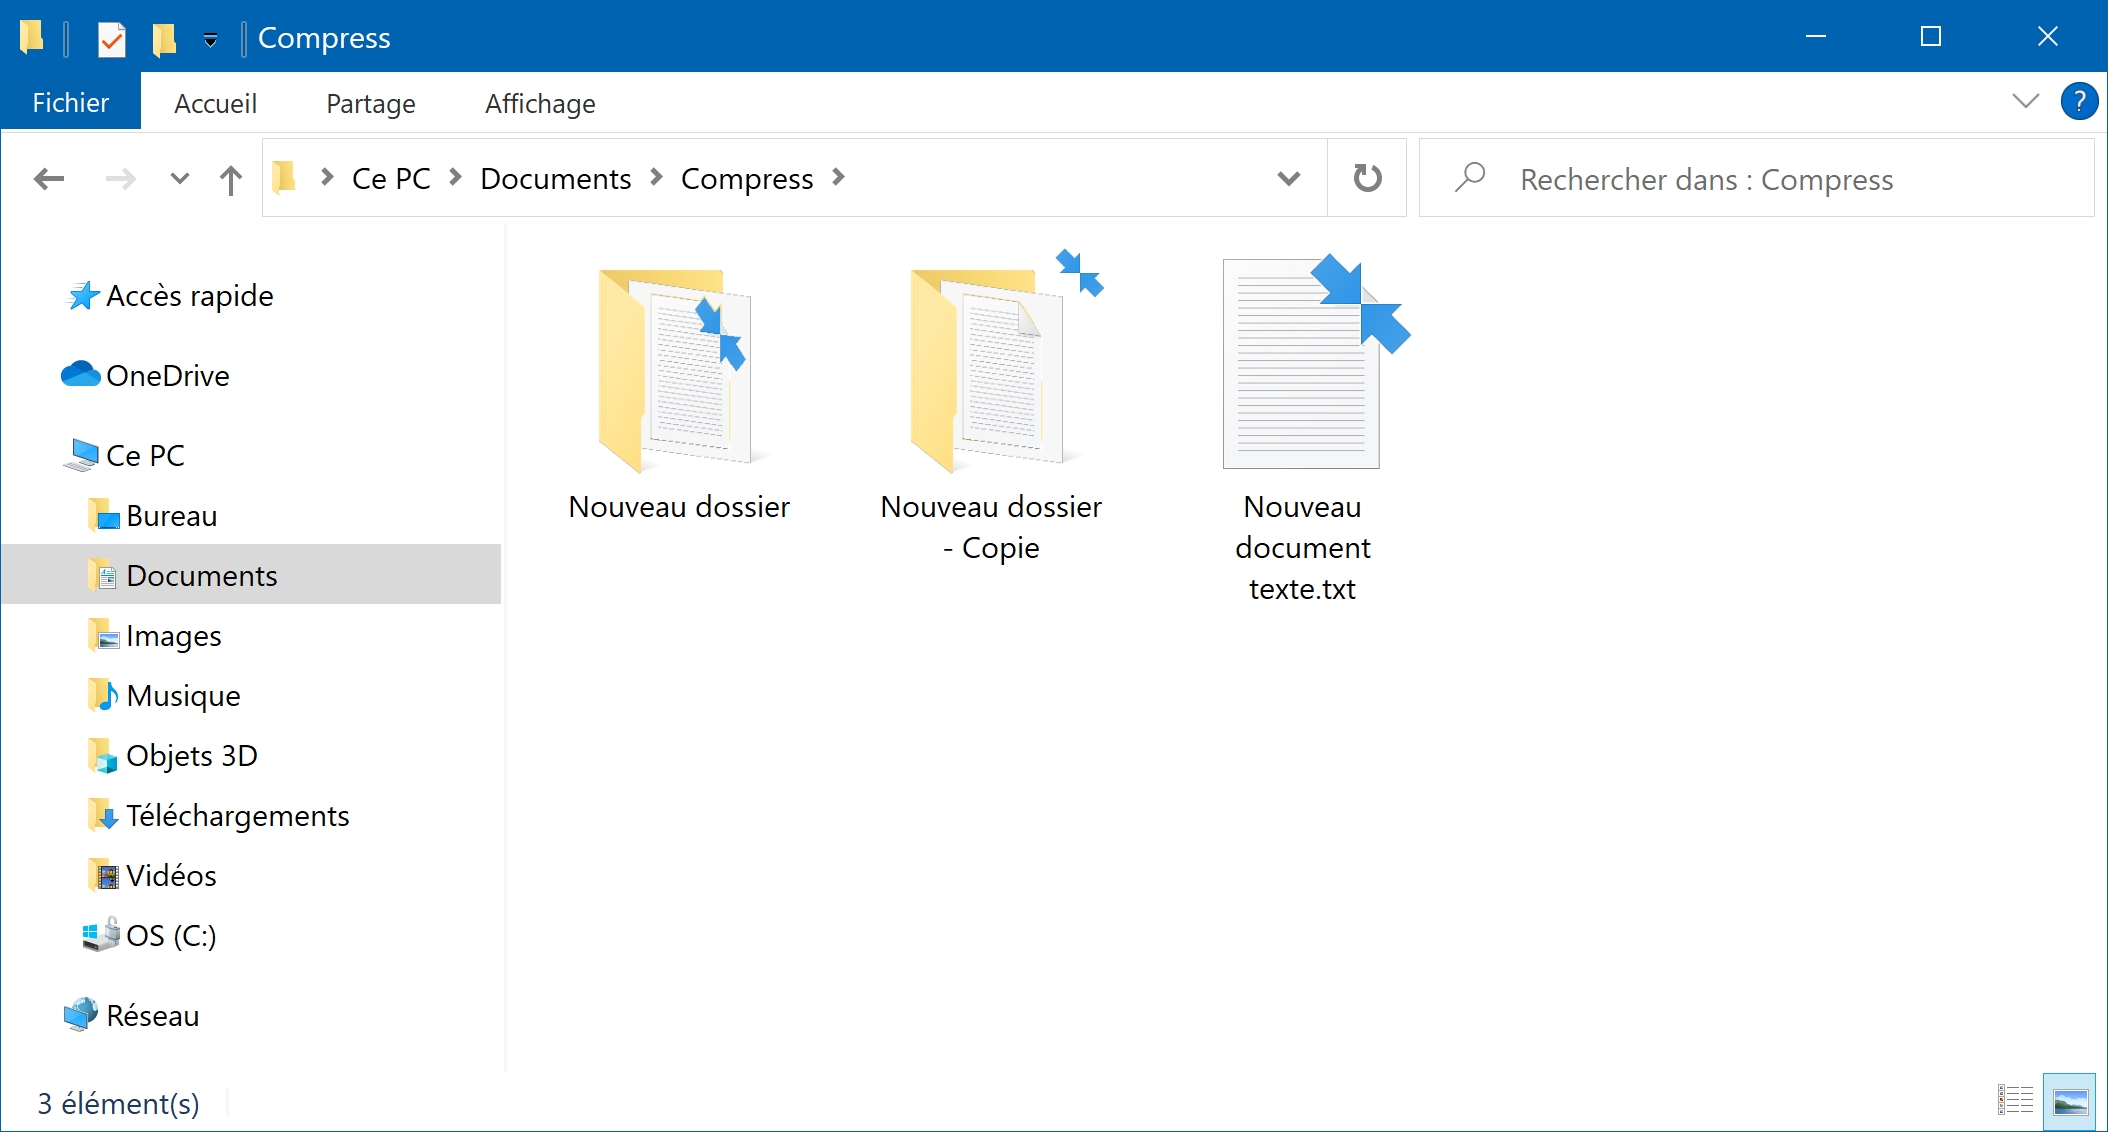Open the Customize Quick Access Toolbar dropdown
Viewport: 2108px width, 1132px height.
point(210,40)
